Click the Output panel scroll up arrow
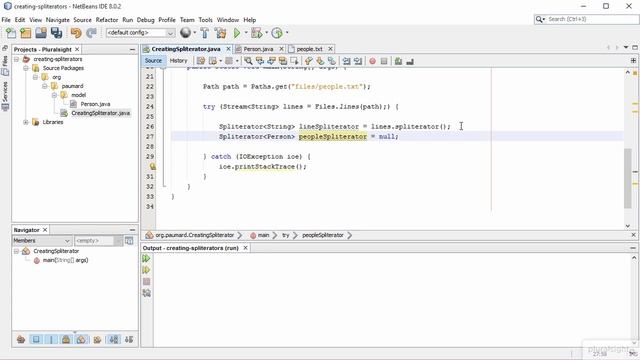The image size is (640, 360). coord(634,258)
